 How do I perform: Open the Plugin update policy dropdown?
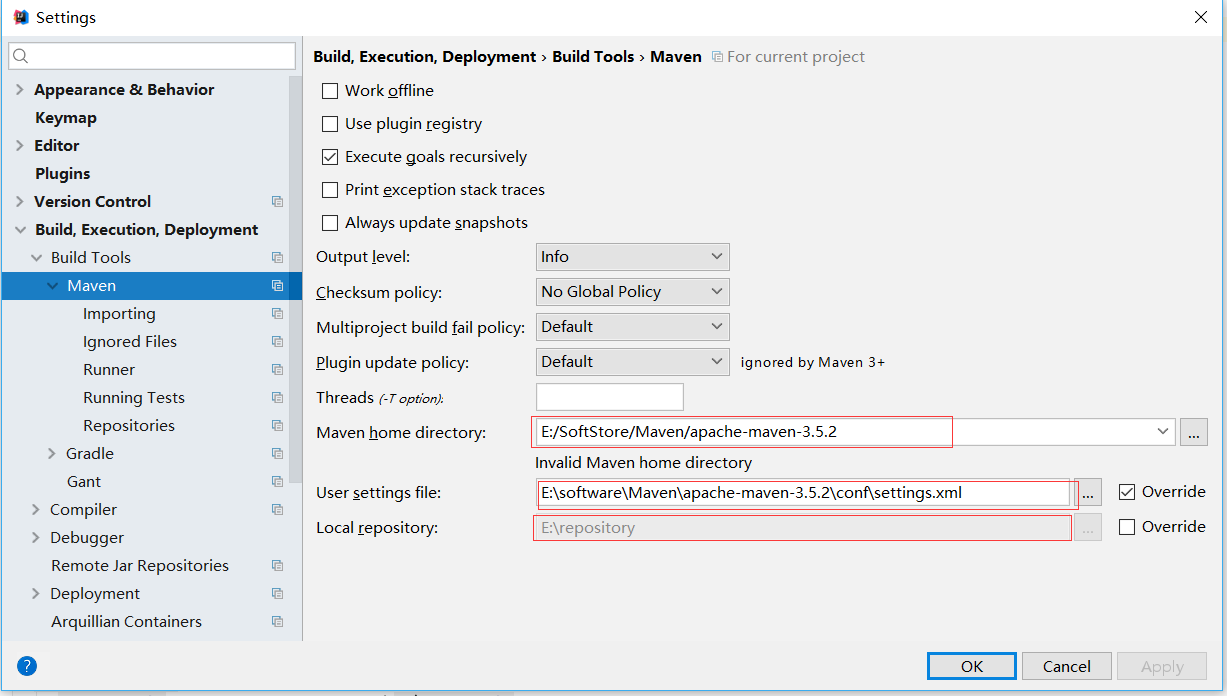tap(633, 362)
